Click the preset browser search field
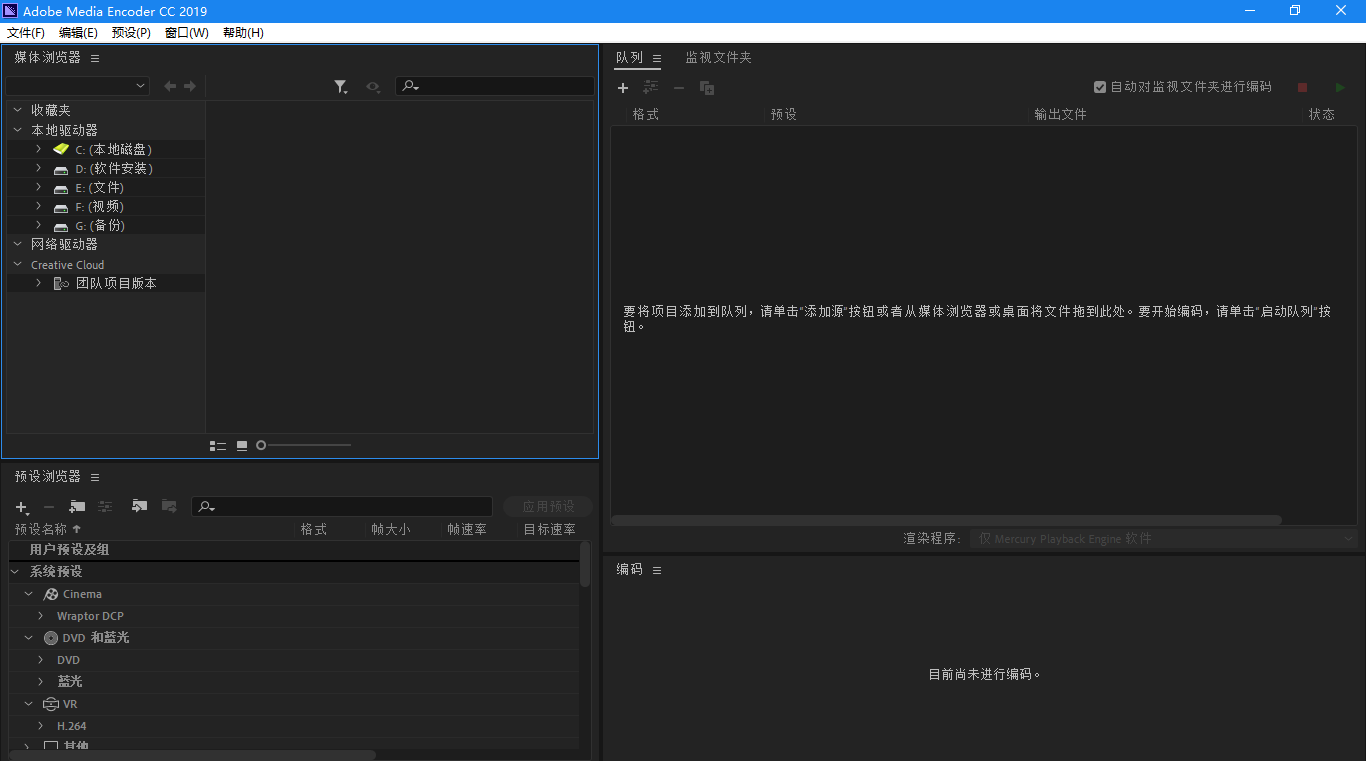This screenshot has height=761, width=1366. 342,507
